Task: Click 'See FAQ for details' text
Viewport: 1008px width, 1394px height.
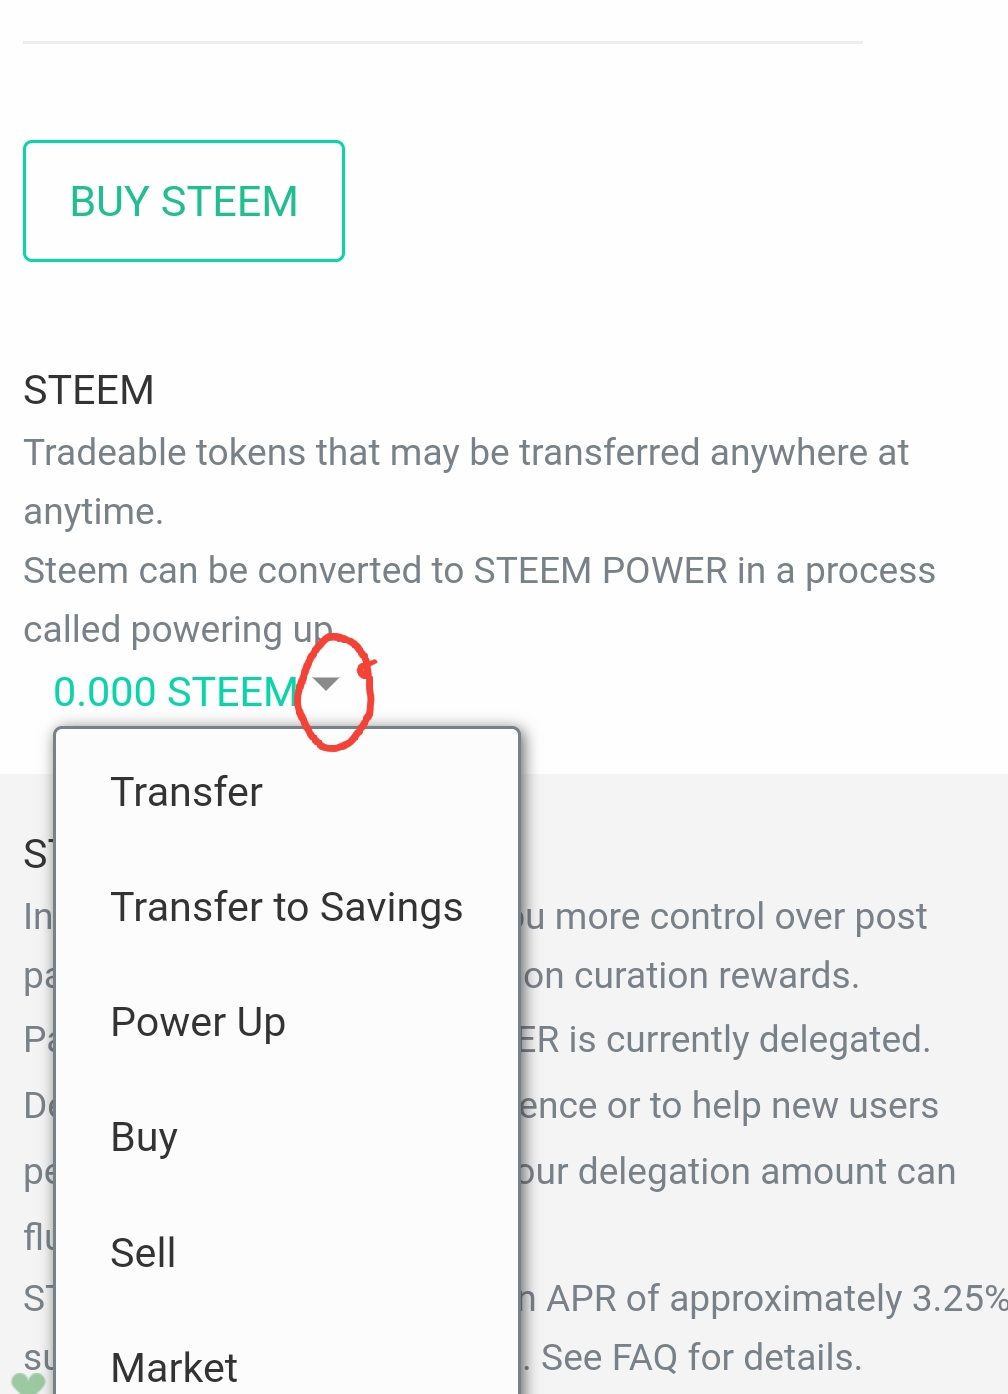Action: pos(700,1357)
